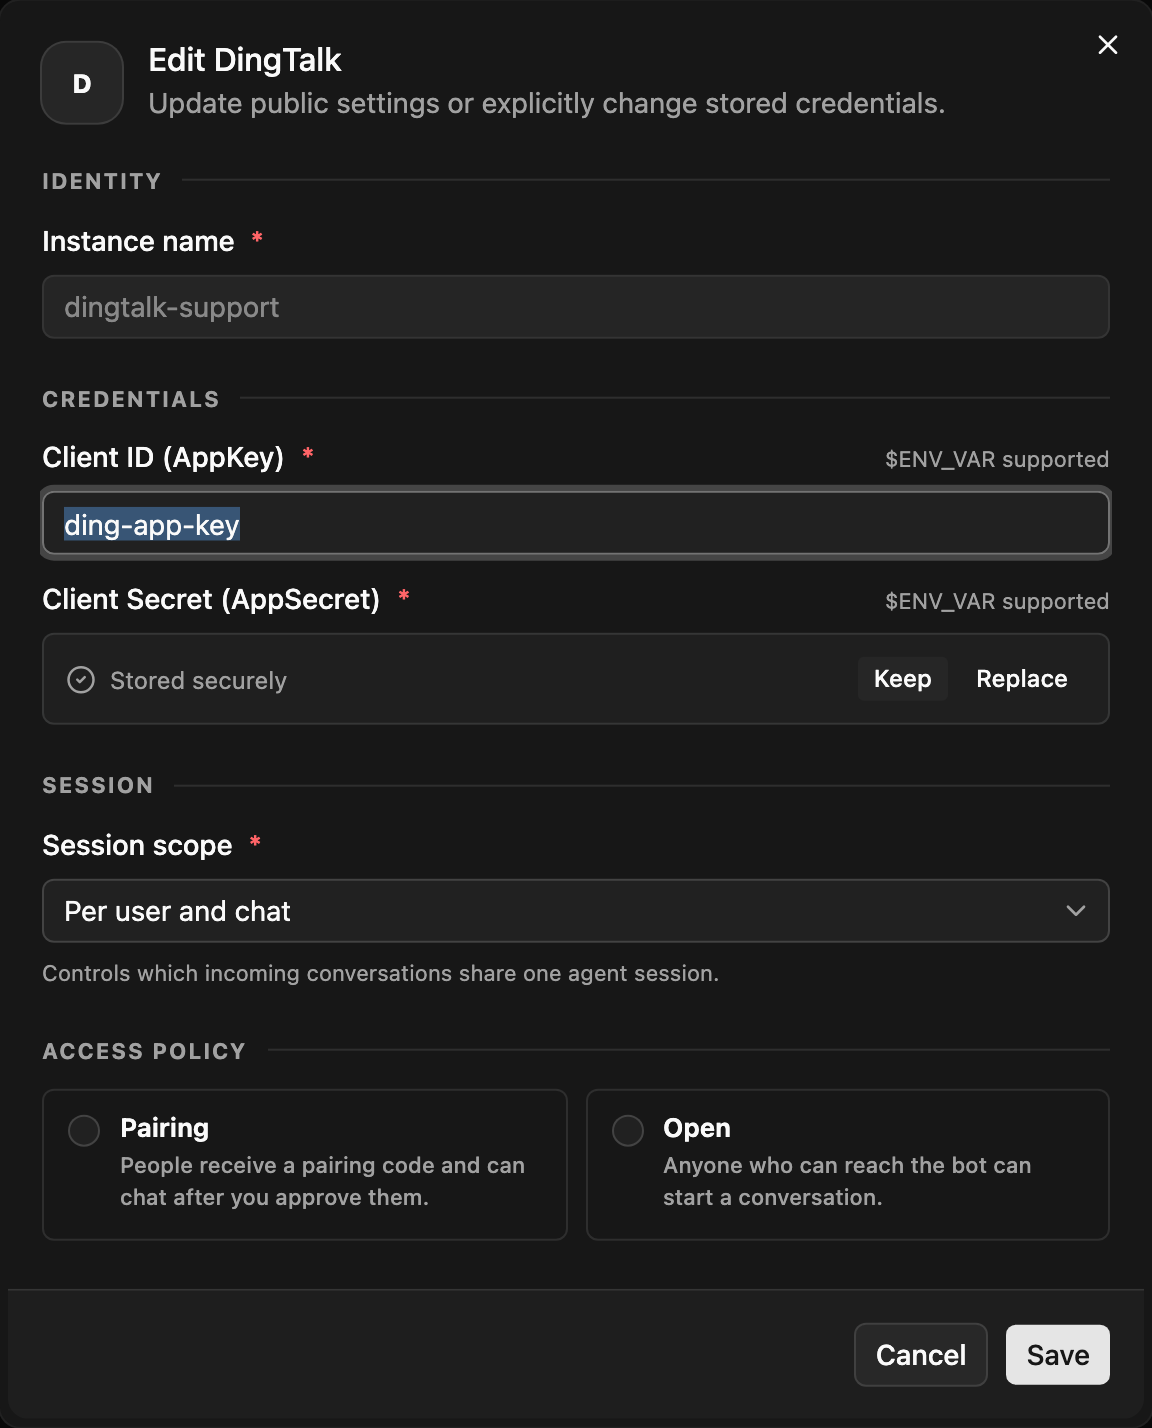Click the "Controls which incoming conversations" help text

381,973
